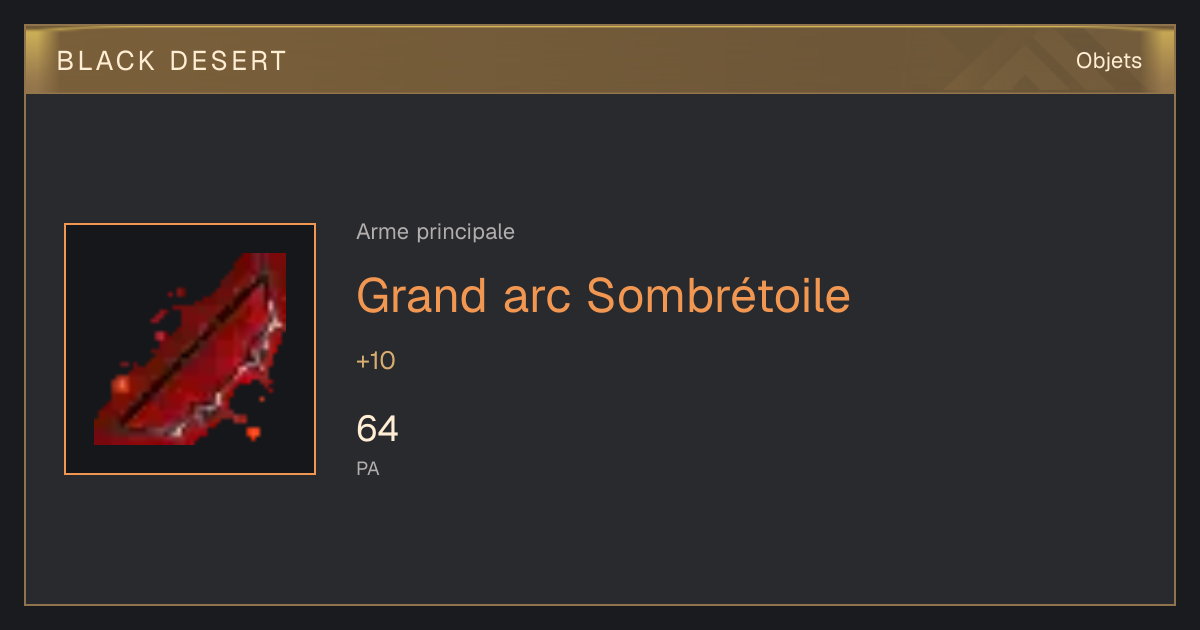Click the word Sombrétoile in the title
Viewport: 1200px width, 630px height.
tap(718, 295)
